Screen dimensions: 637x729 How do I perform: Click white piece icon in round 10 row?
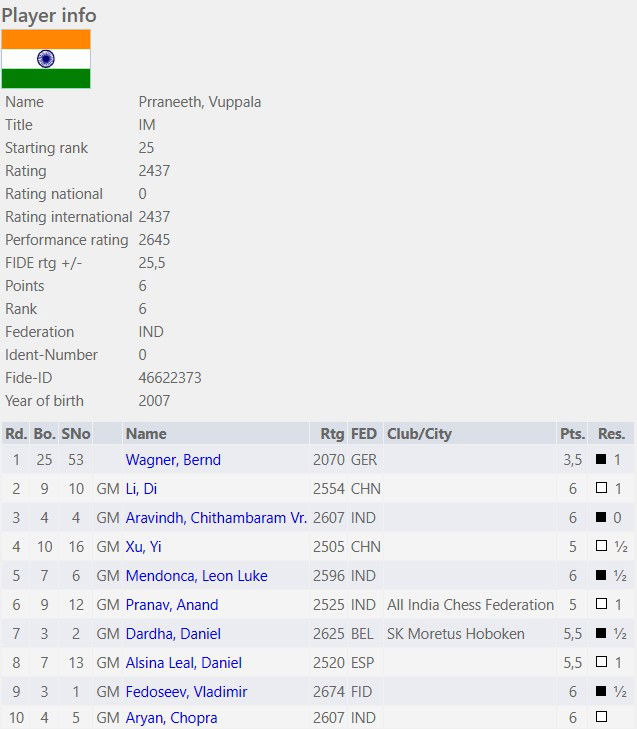coord(601,719)
